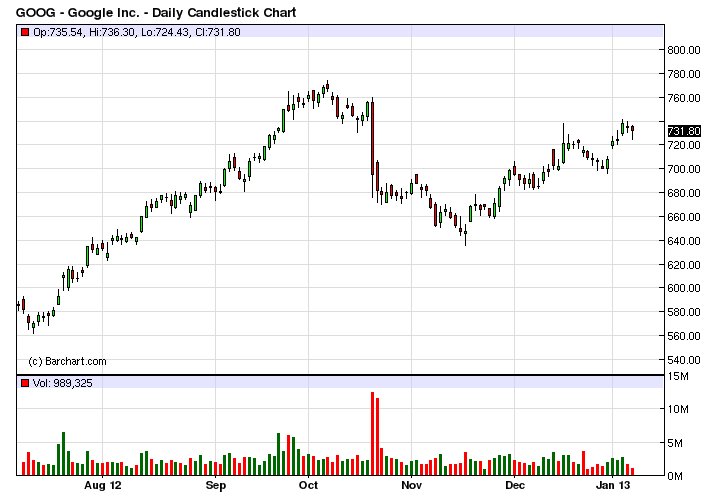The height and width of the screenshot is (496, 722).
Task: Click the 680.00 price axis label
Action: 684,193
